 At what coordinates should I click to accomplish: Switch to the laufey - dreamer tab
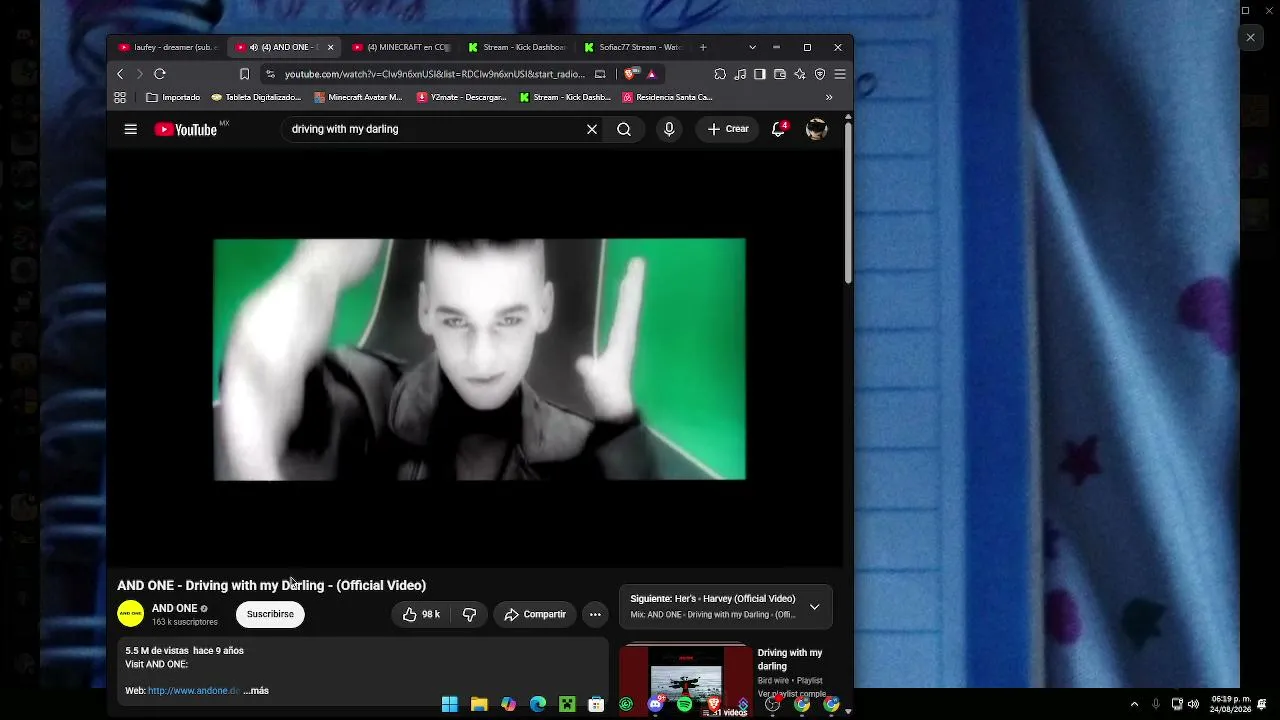[x=167, y=47]
